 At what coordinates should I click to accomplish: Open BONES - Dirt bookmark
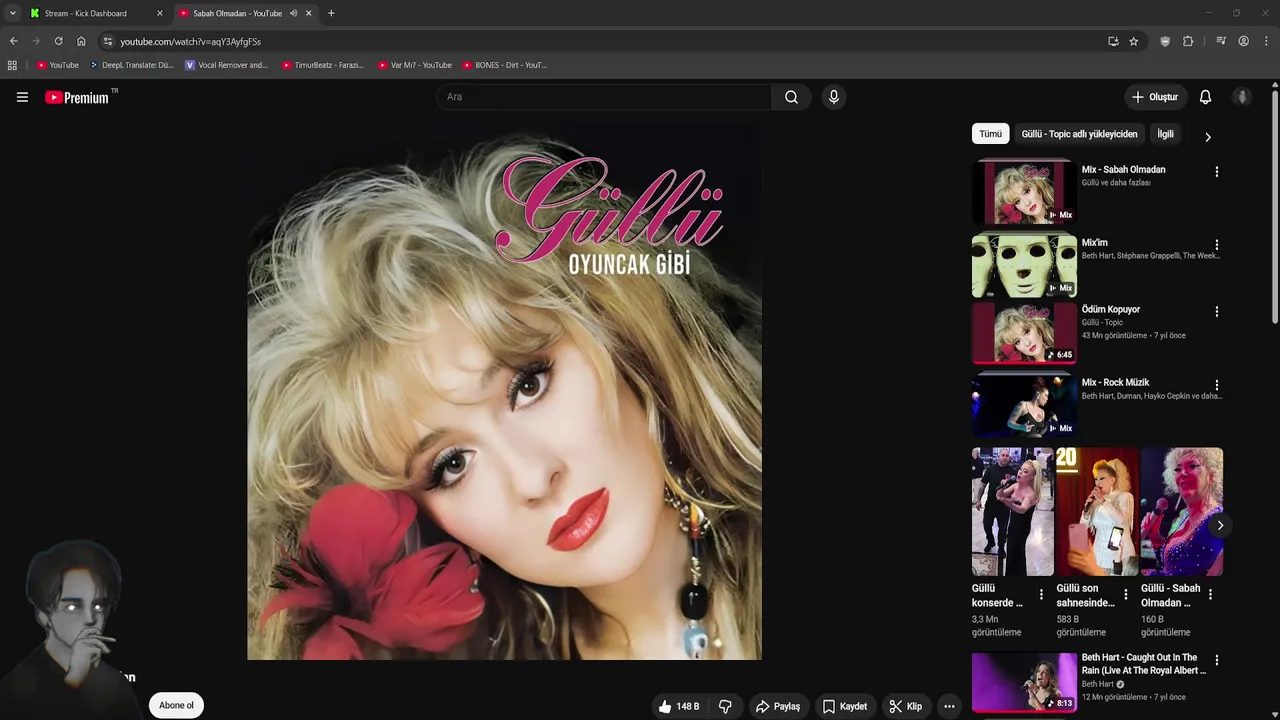[x=505, y=65]
